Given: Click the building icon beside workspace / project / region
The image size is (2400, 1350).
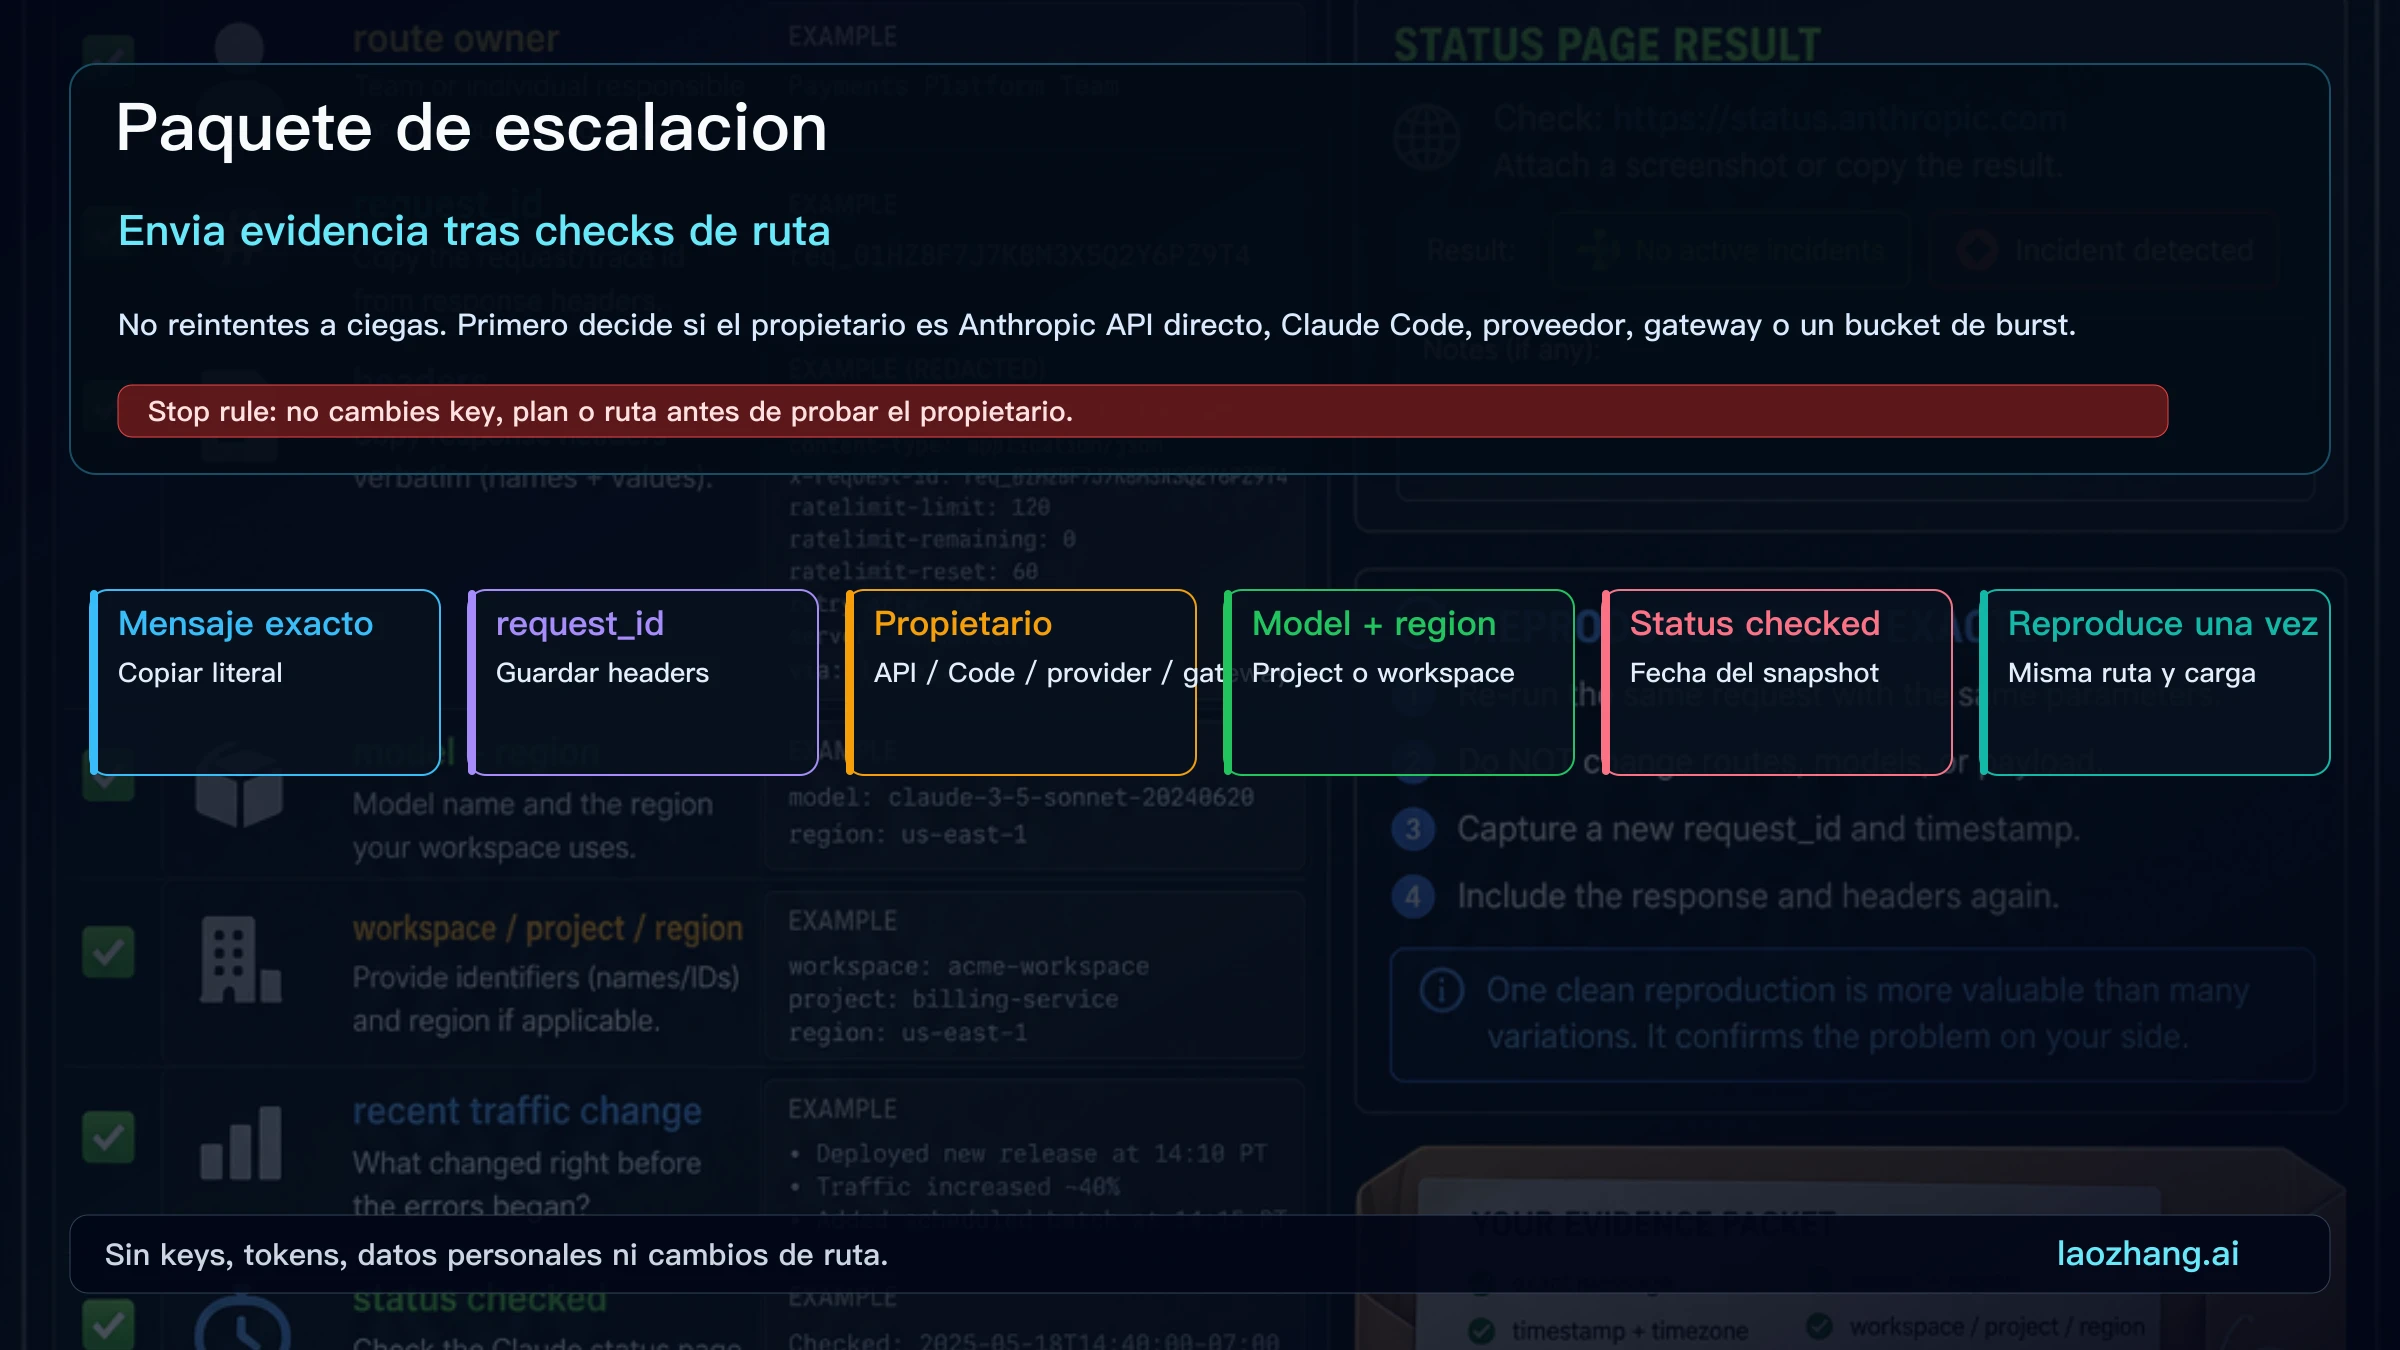Looking at the screenshot, I should (x=240, y=960).
